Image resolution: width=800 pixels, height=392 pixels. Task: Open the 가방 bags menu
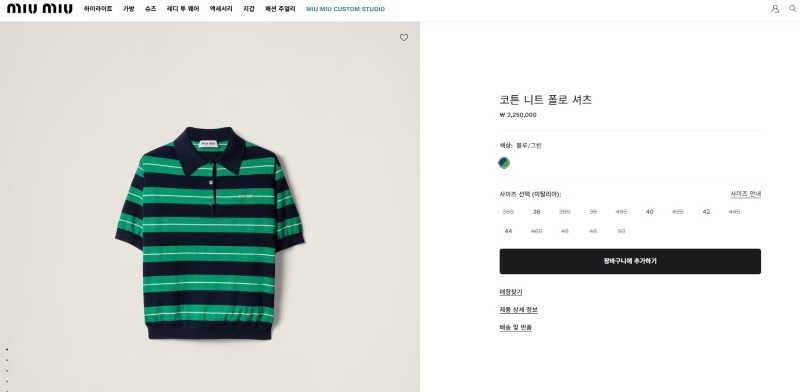(128, 9)
